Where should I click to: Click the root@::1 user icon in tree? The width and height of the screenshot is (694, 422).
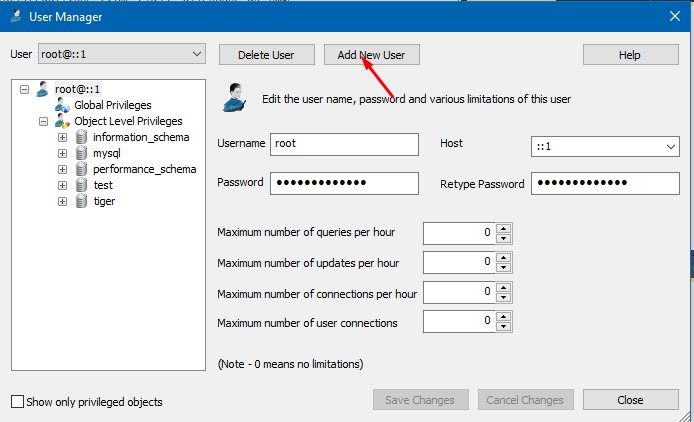tap(42, 89)
